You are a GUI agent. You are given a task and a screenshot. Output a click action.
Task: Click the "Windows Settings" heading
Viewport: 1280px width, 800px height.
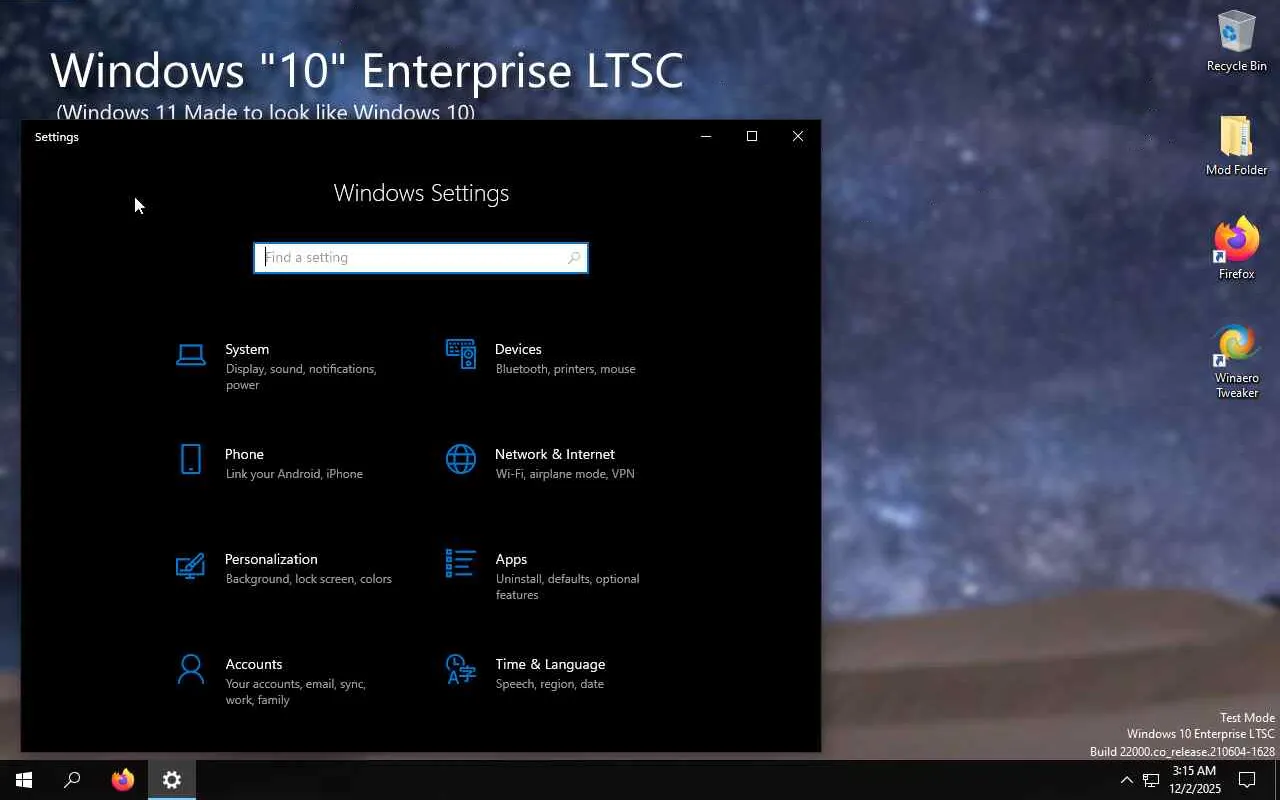421,193
